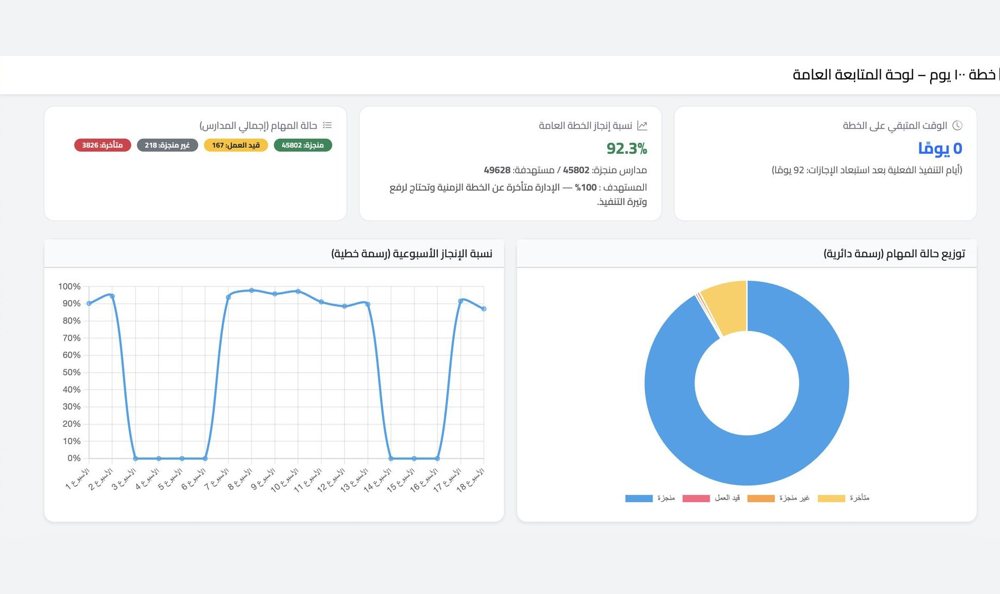The height and width of the screenshot is (594, 1000).
Task: Click the yellow donut chart segment
Action: pyautogui.click(x=727, y=308)
